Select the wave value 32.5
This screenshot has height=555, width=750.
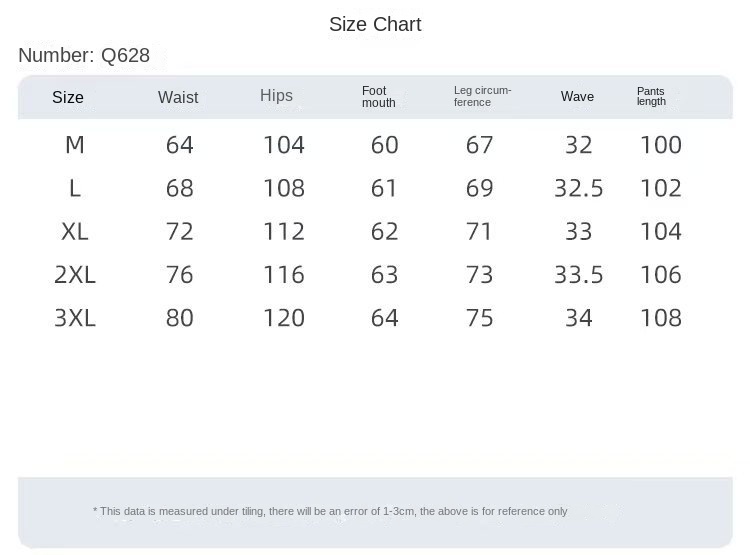(x=579, y=188)
